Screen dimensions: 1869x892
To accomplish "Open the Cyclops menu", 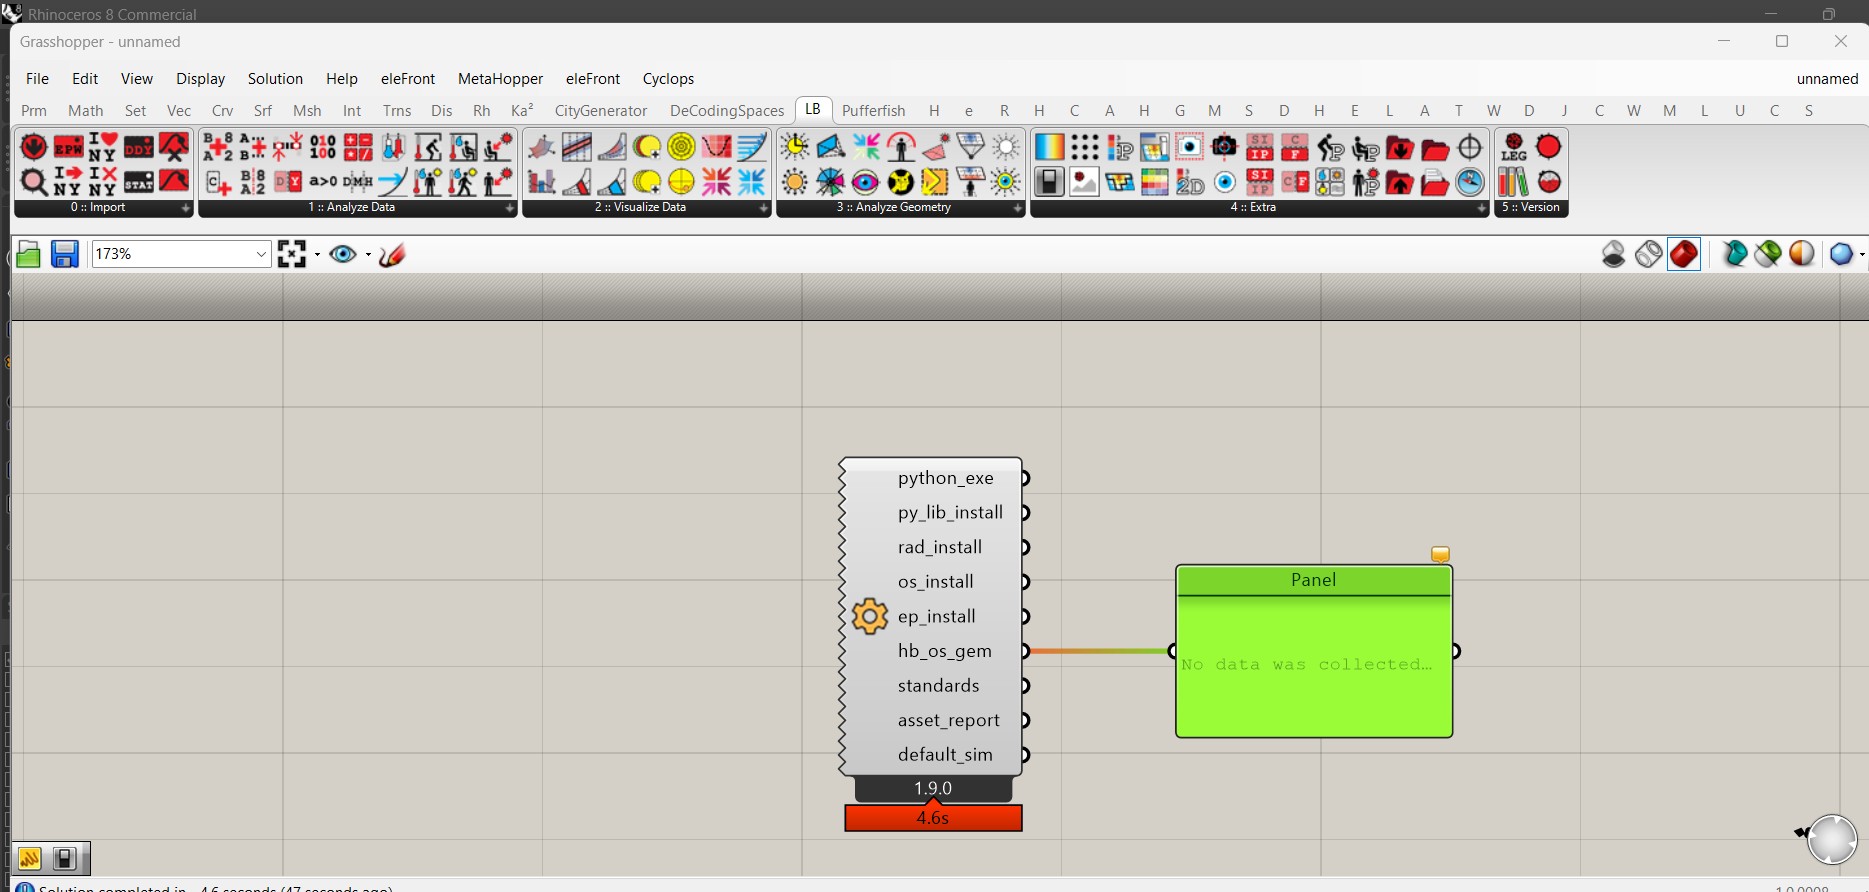I will coord(668,79).
